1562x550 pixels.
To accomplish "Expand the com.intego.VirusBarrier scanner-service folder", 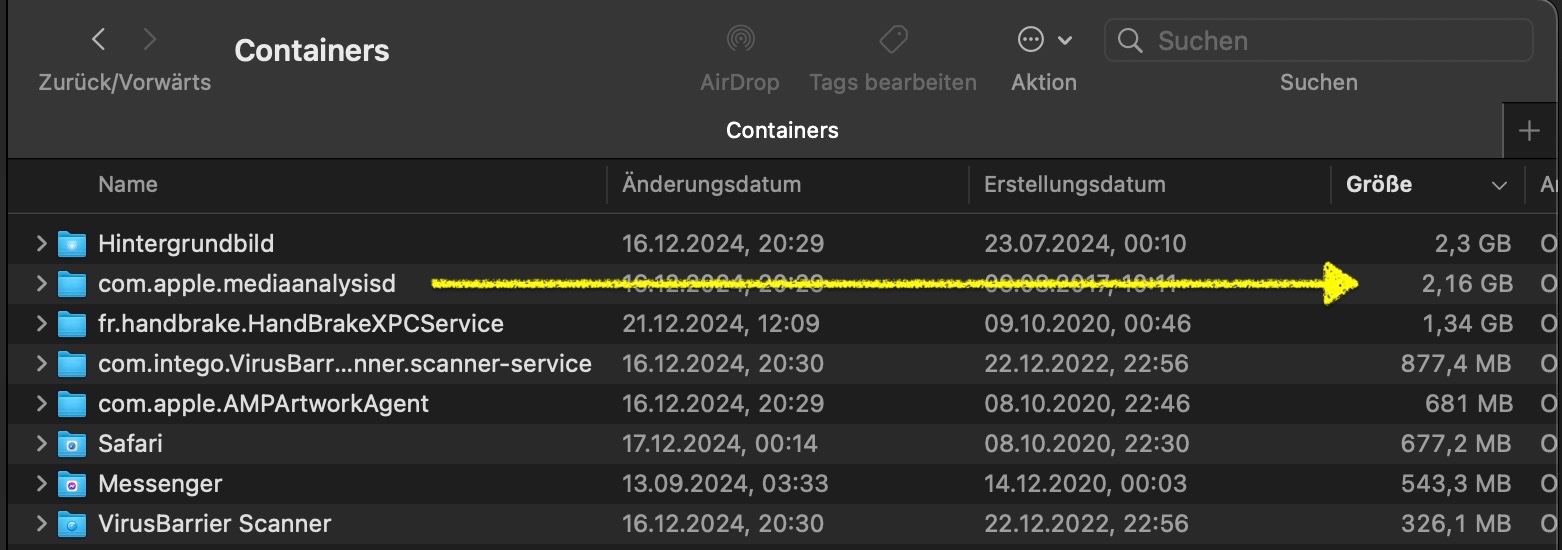I will [x=41, y=364].
